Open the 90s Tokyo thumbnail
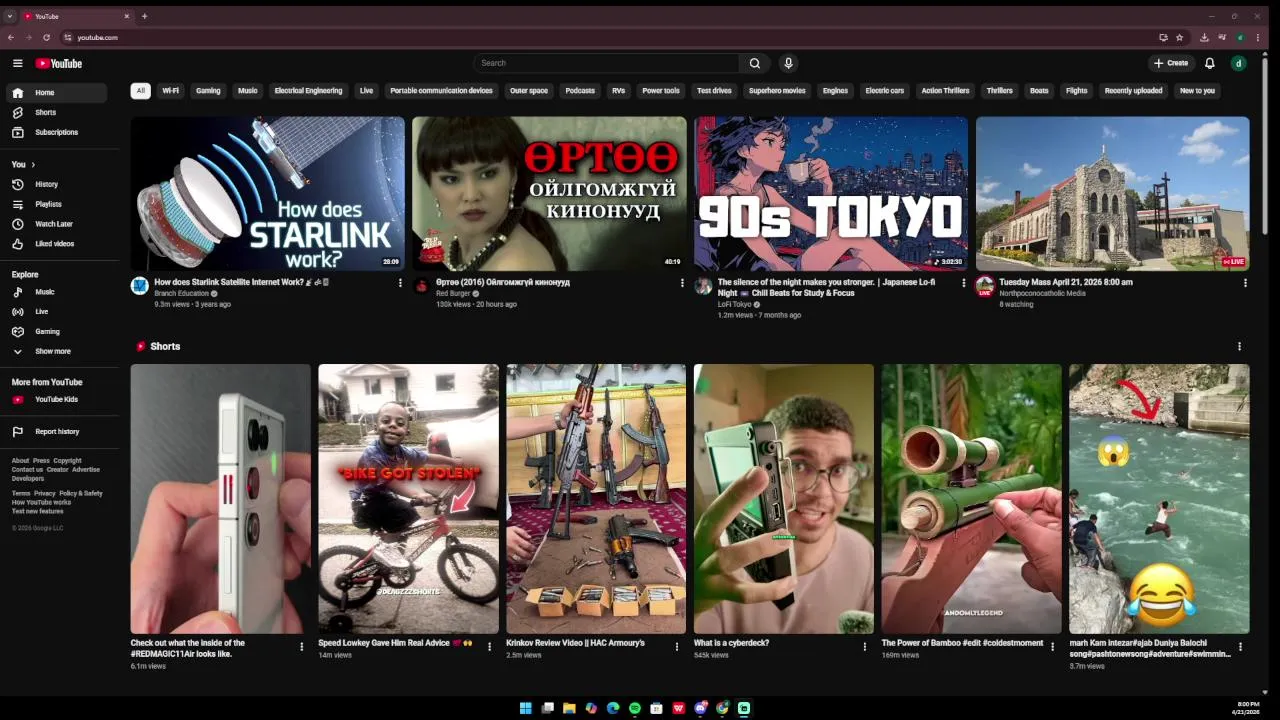Viewport: 1280px width, 720px height. click(x=831, y=194)
